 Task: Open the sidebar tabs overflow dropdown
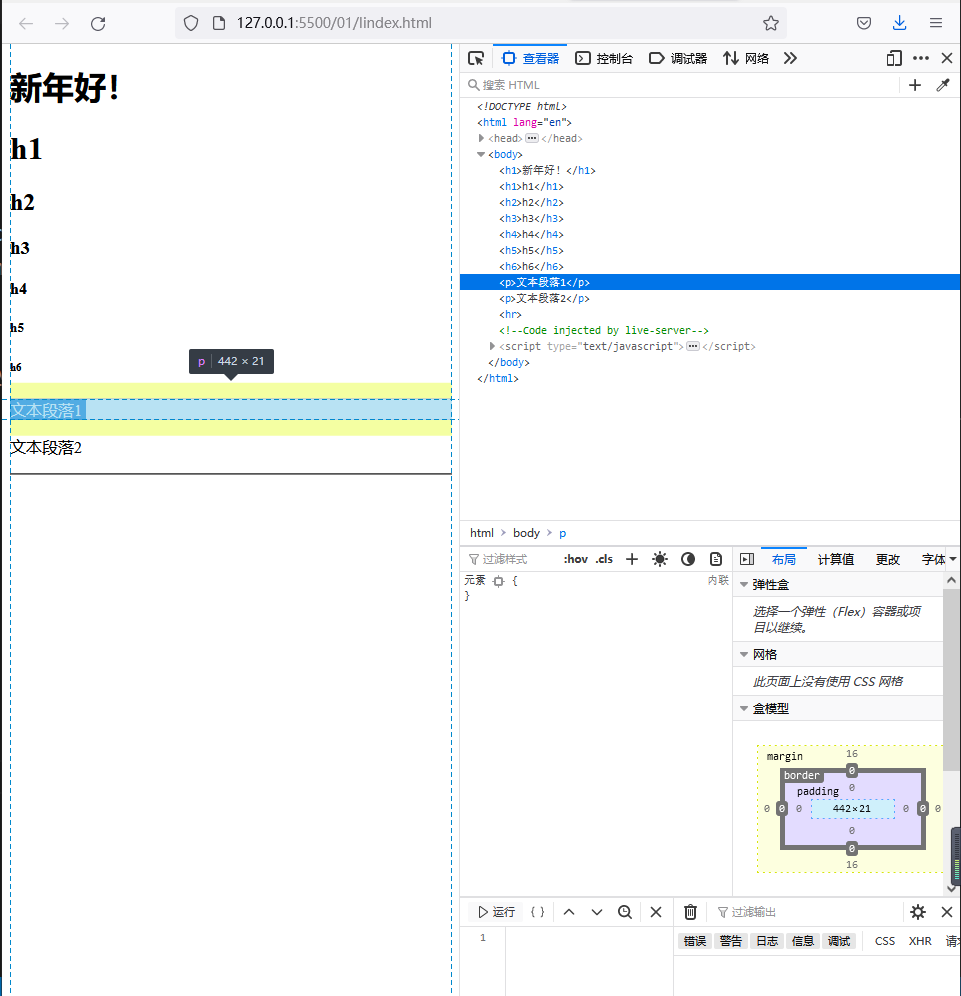coord(953,559)
